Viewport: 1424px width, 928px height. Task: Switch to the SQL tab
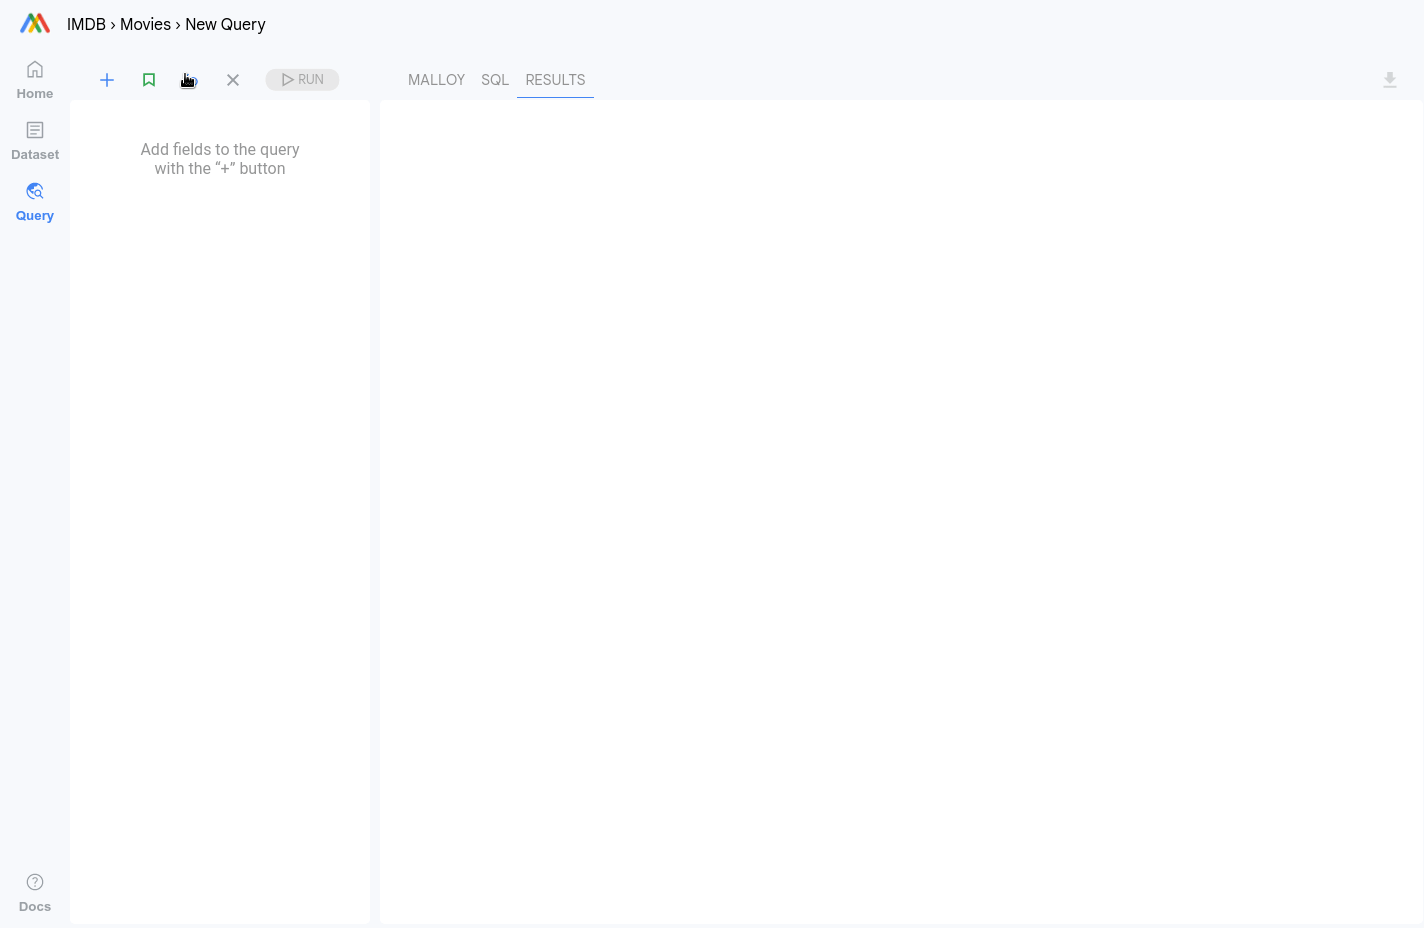click(x=495, y=80)
